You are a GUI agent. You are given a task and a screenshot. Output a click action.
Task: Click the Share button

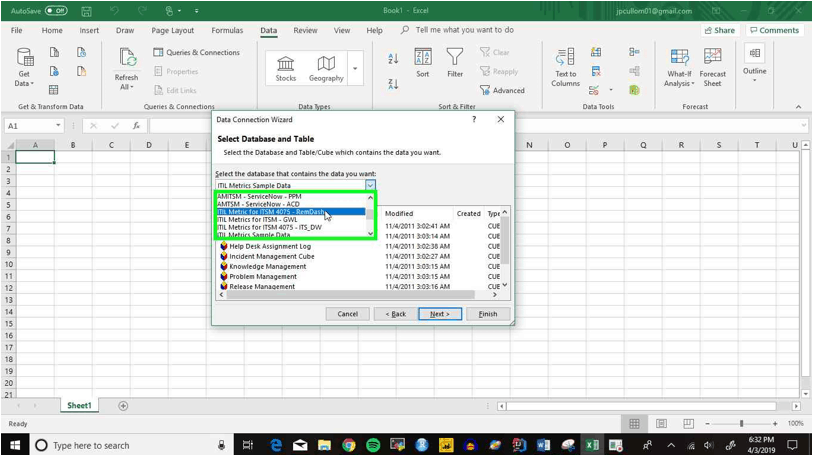[720, 30]
